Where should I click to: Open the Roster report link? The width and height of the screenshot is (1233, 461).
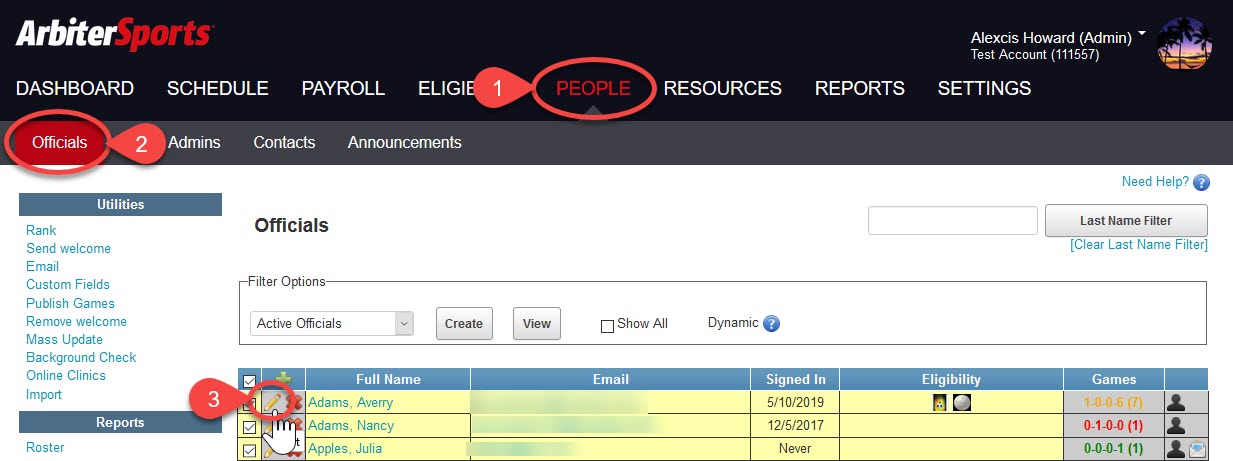tap(45, 448)
